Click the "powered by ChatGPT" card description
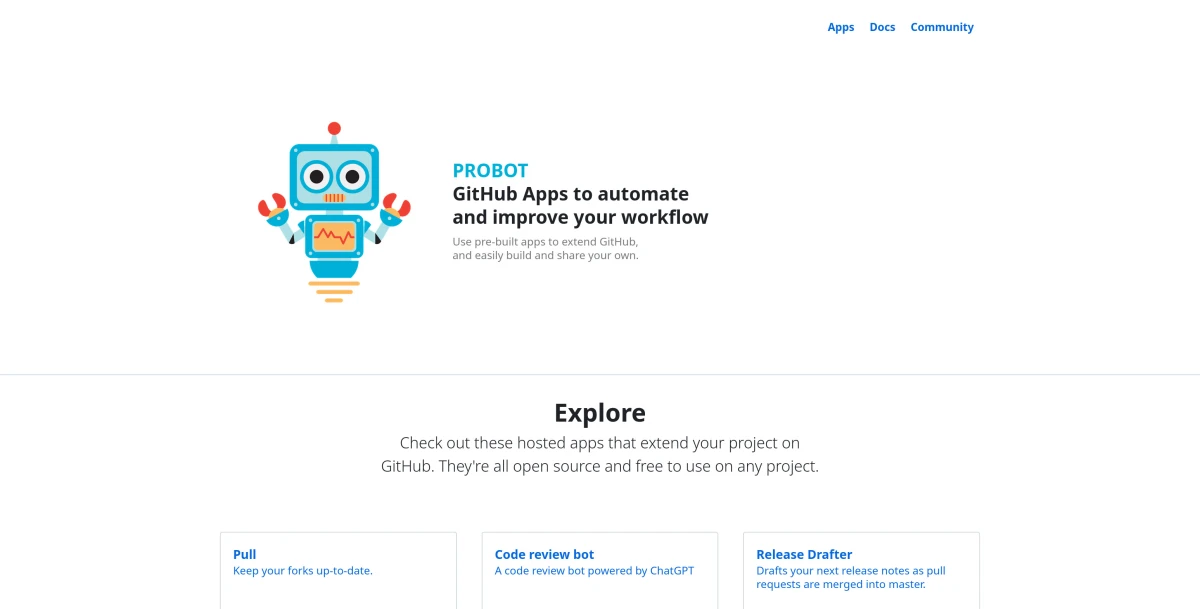This screenshot has width=1200, height=609. pyautogui.click(x=594, y=571)
